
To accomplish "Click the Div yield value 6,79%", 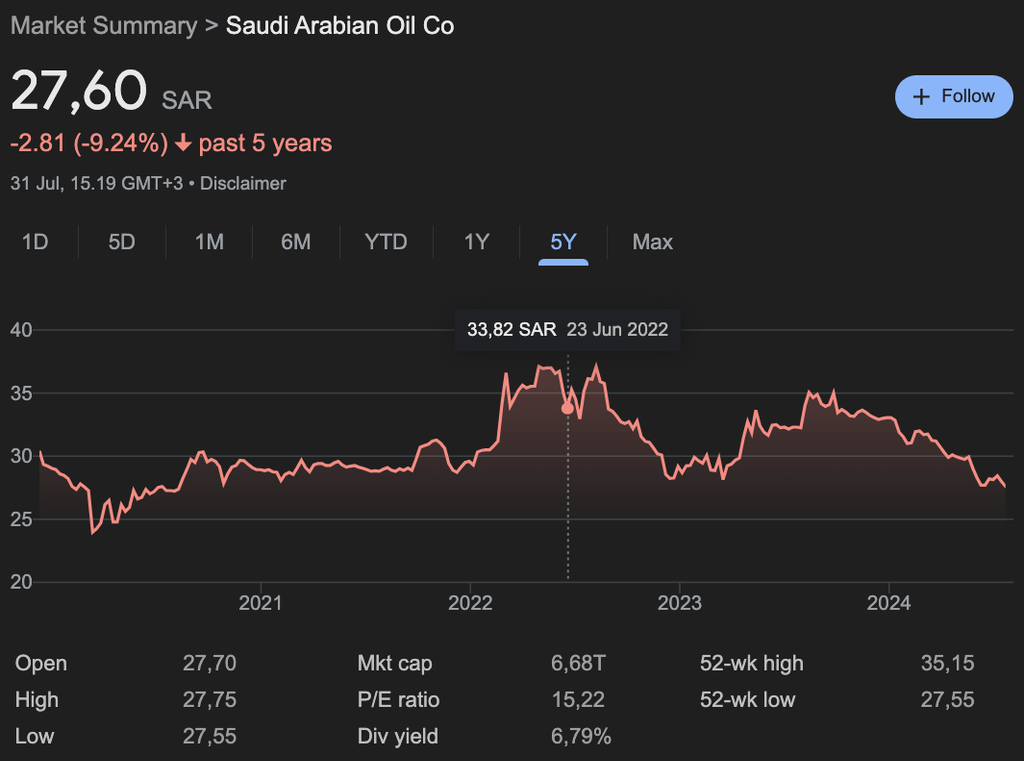I will pyautogui.click(x=581, y=736).
